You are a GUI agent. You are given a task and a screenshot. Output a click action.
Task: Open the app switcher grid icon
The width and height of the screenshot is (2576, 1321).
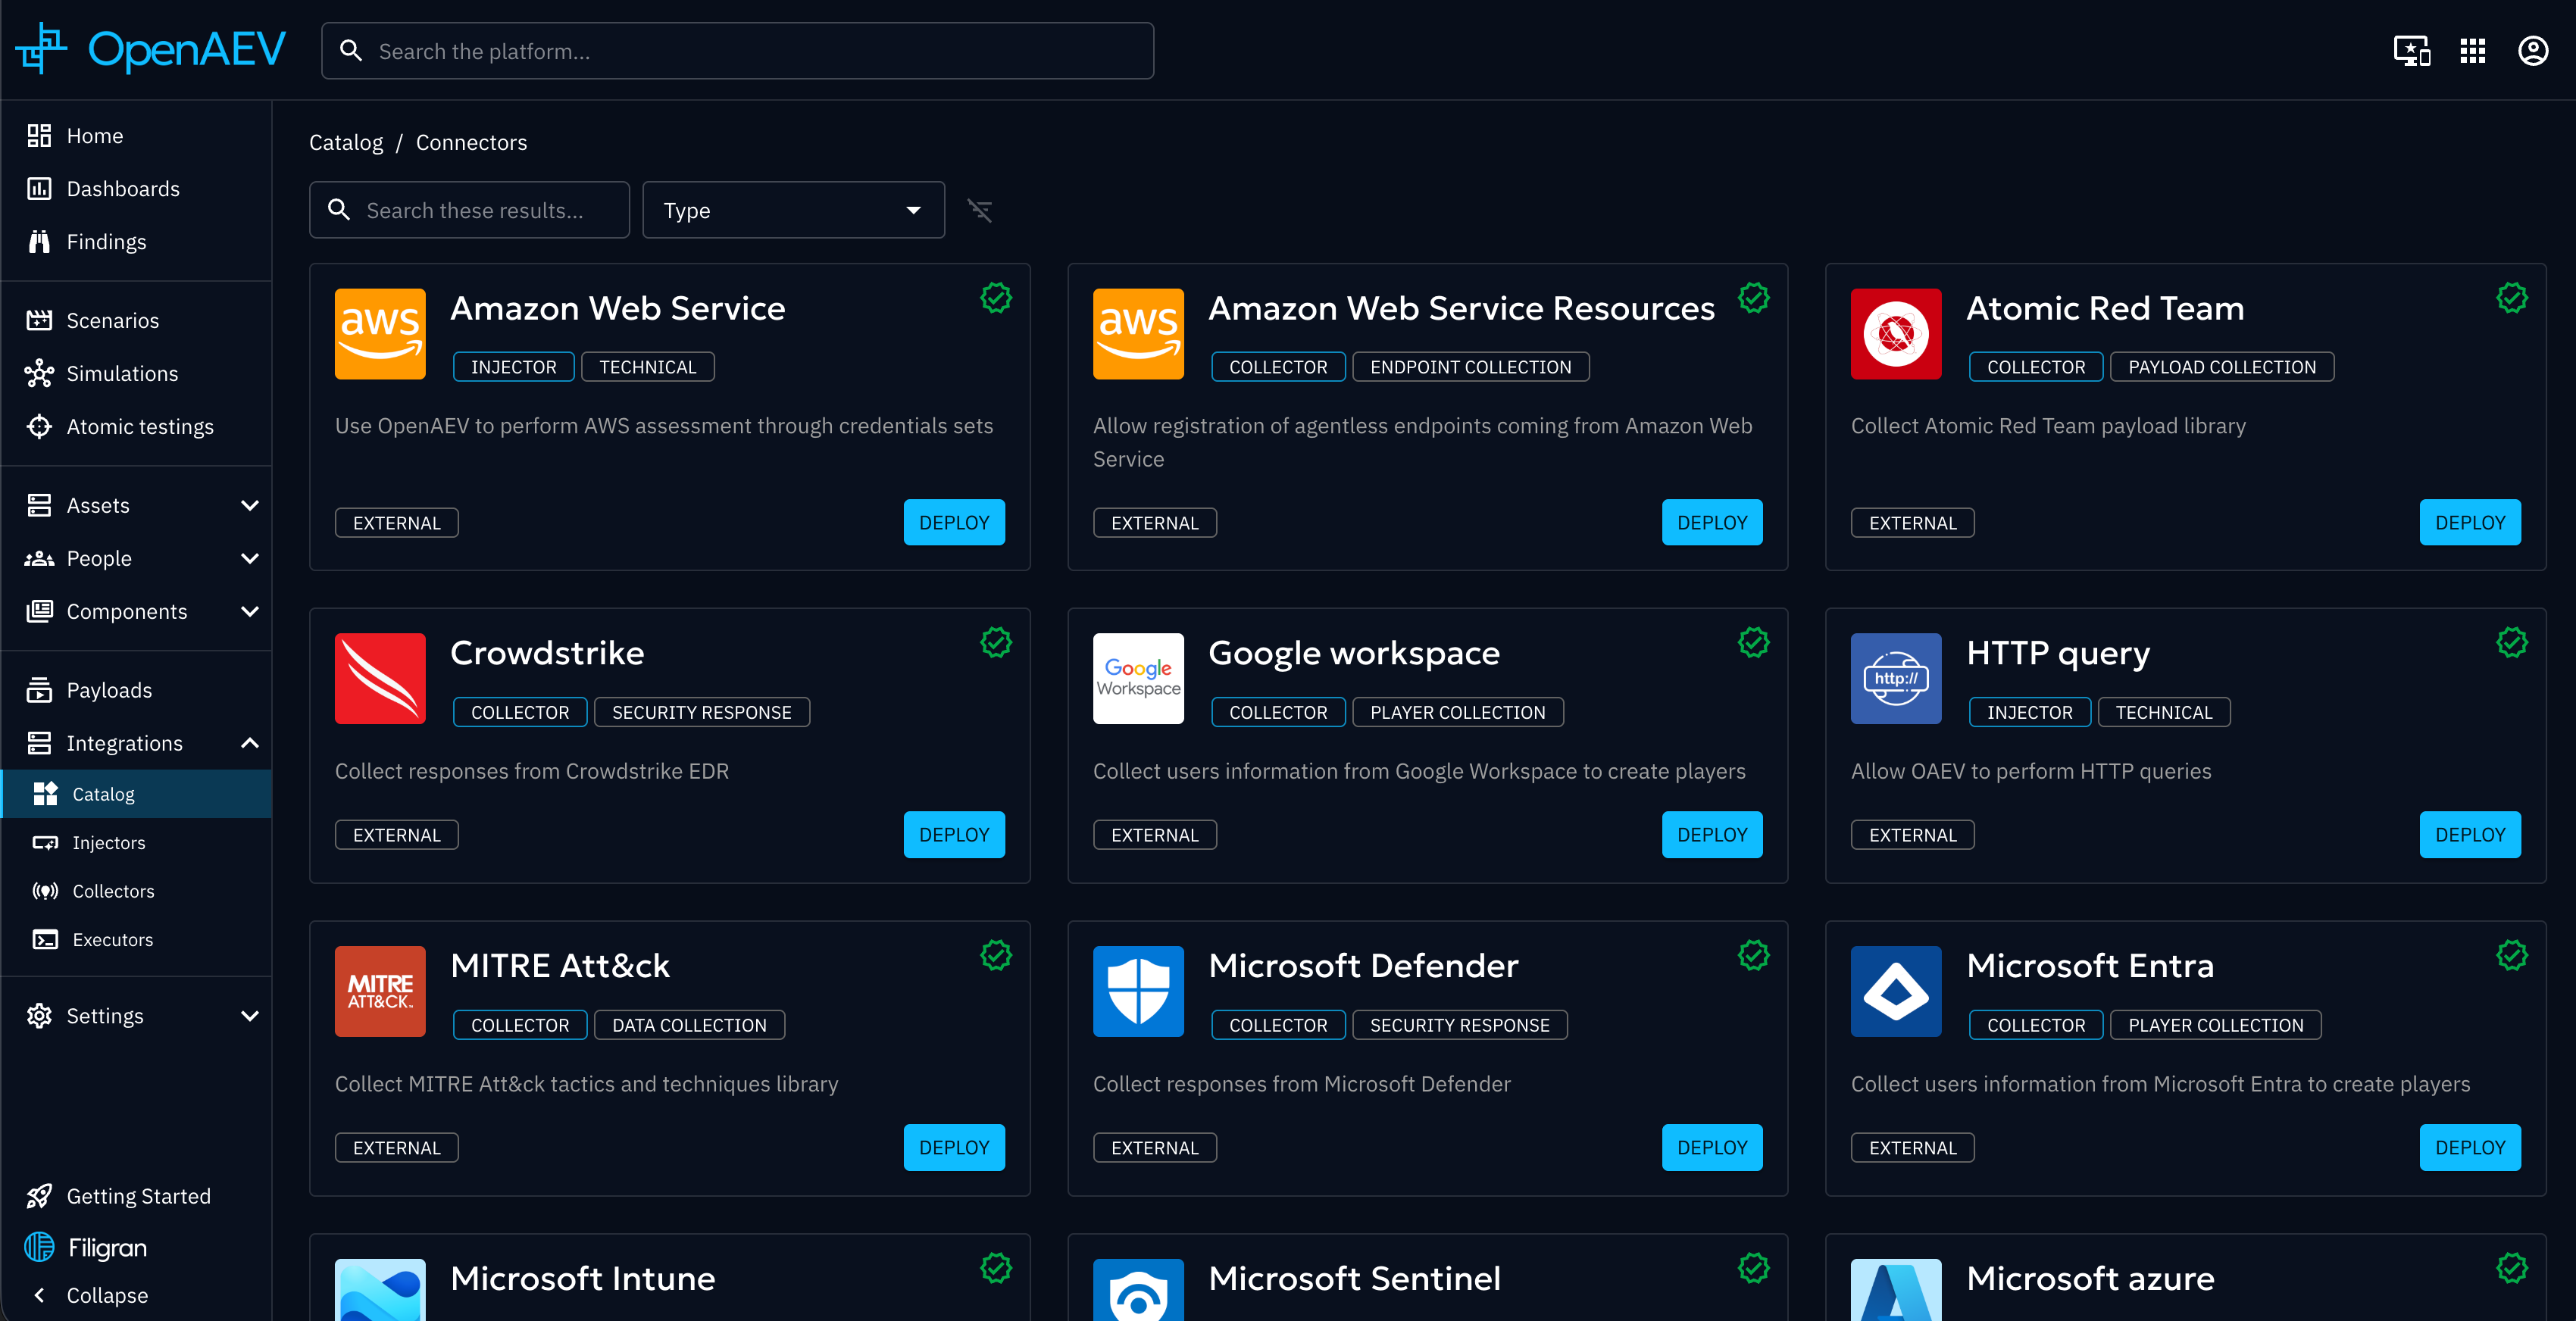click(2472, 51)
